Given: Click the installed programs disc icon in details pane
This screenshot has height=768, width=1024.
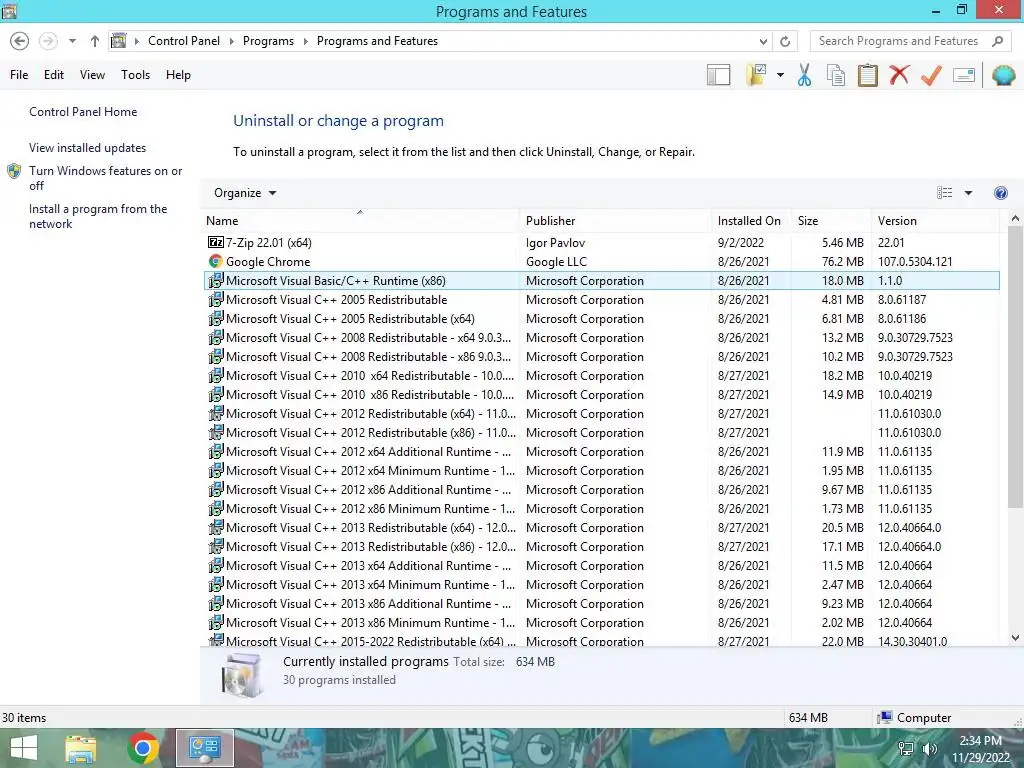Looking at the screenshot, I should 242,675.
